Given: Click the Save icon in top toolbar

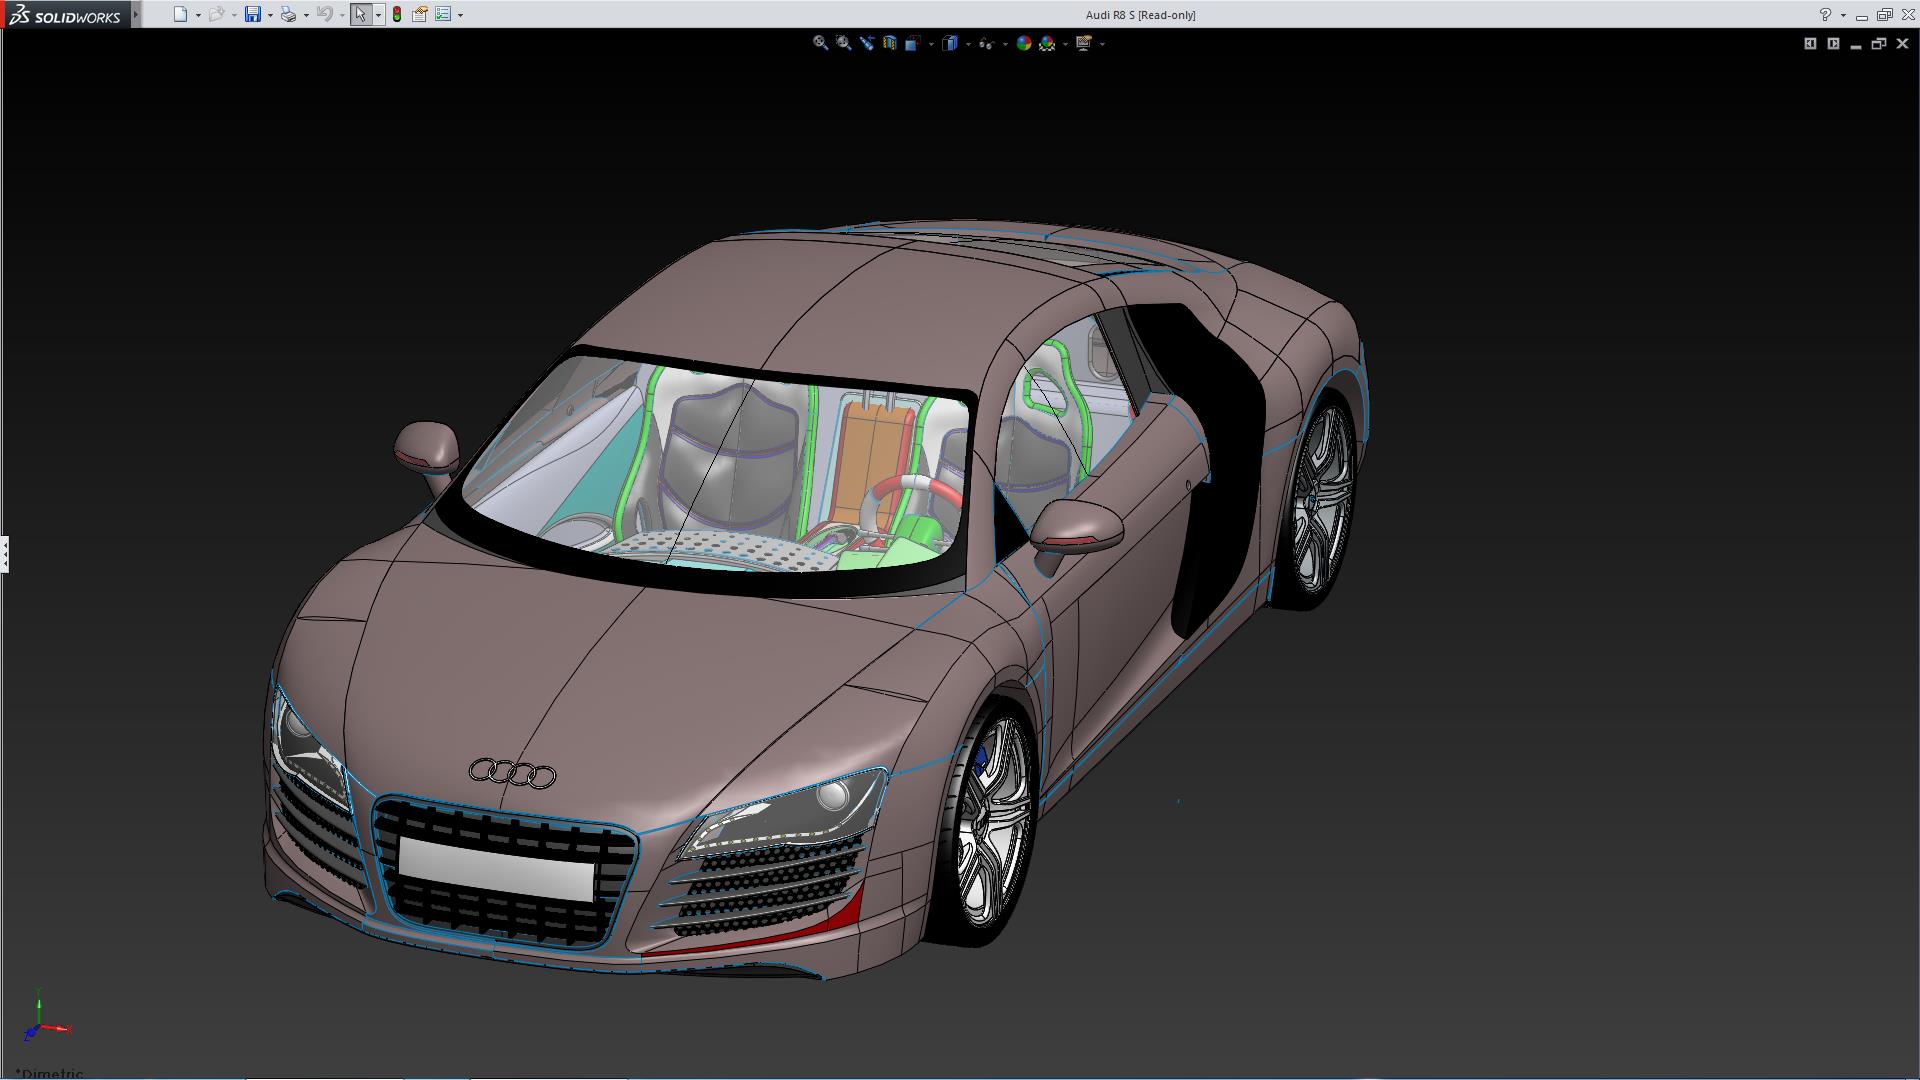Looking at the screenshot, I should pos(252,14).
